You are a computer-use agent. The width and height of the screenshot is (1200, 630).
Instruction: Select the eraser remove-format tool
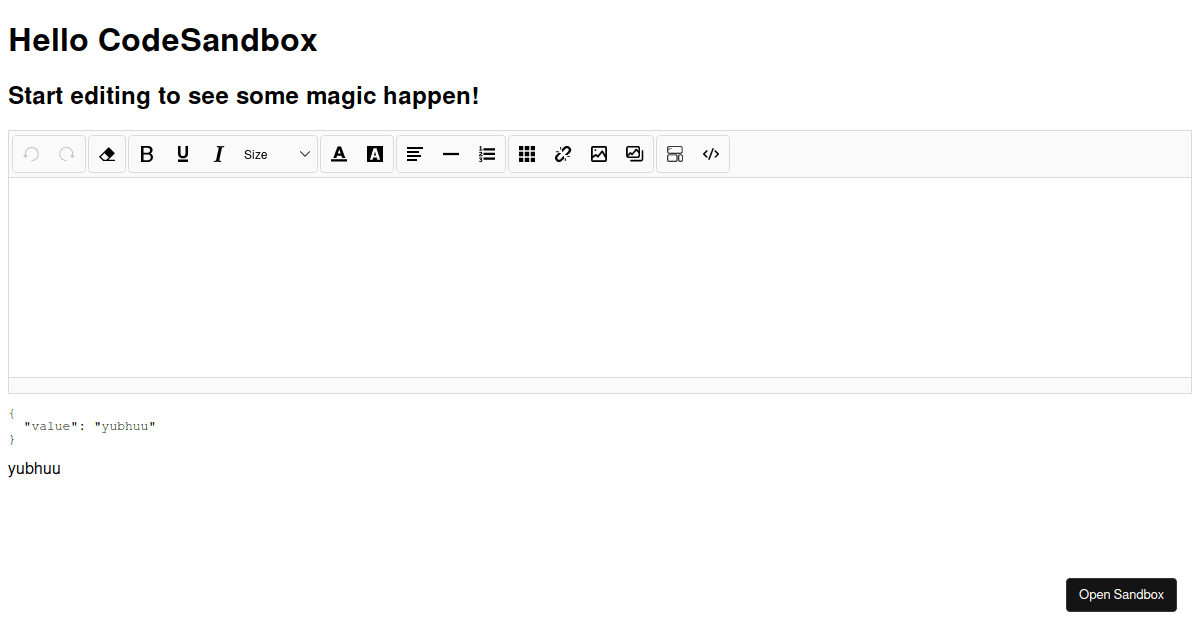pyautogui.click(x=107, y=154)
